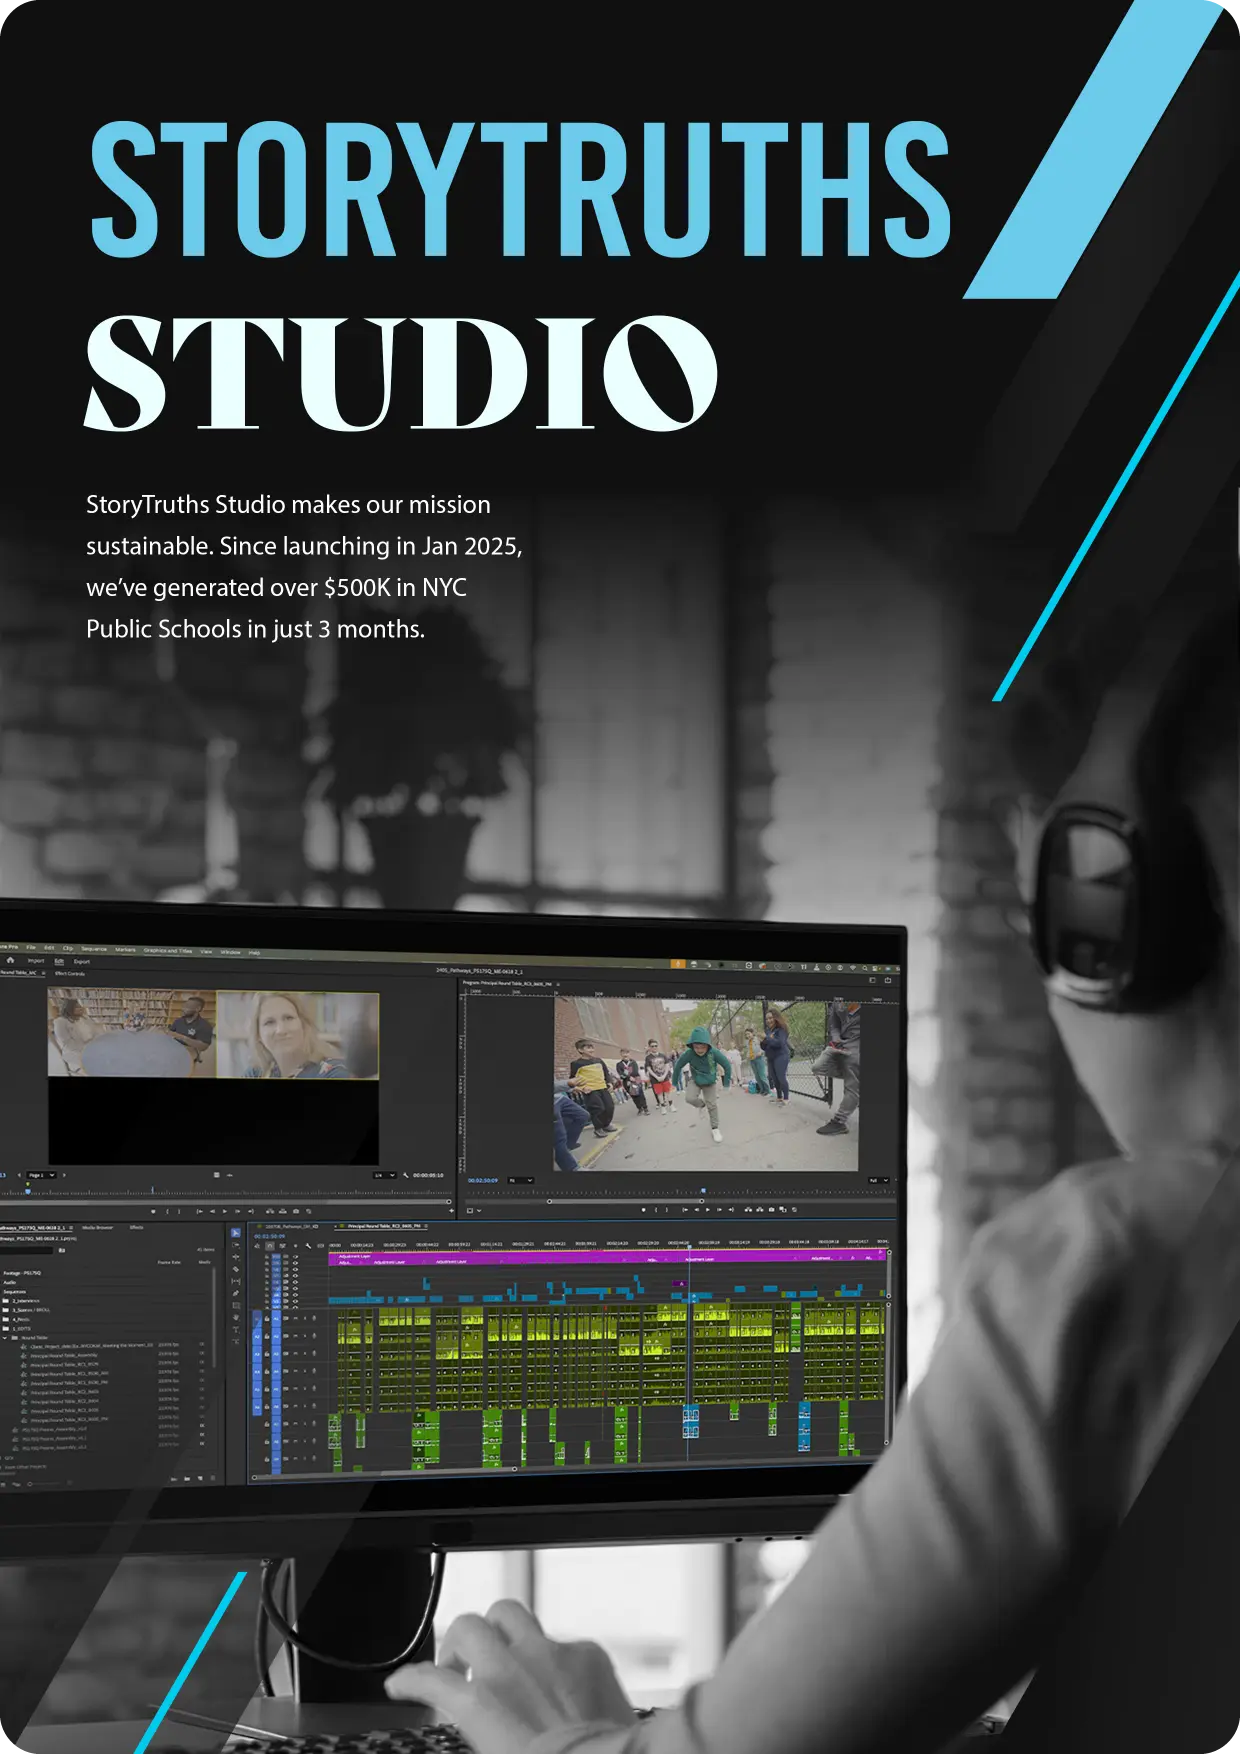Click the Quick Export share icon
This screenshot has height=1754, width=1240.
pos(888,980)
